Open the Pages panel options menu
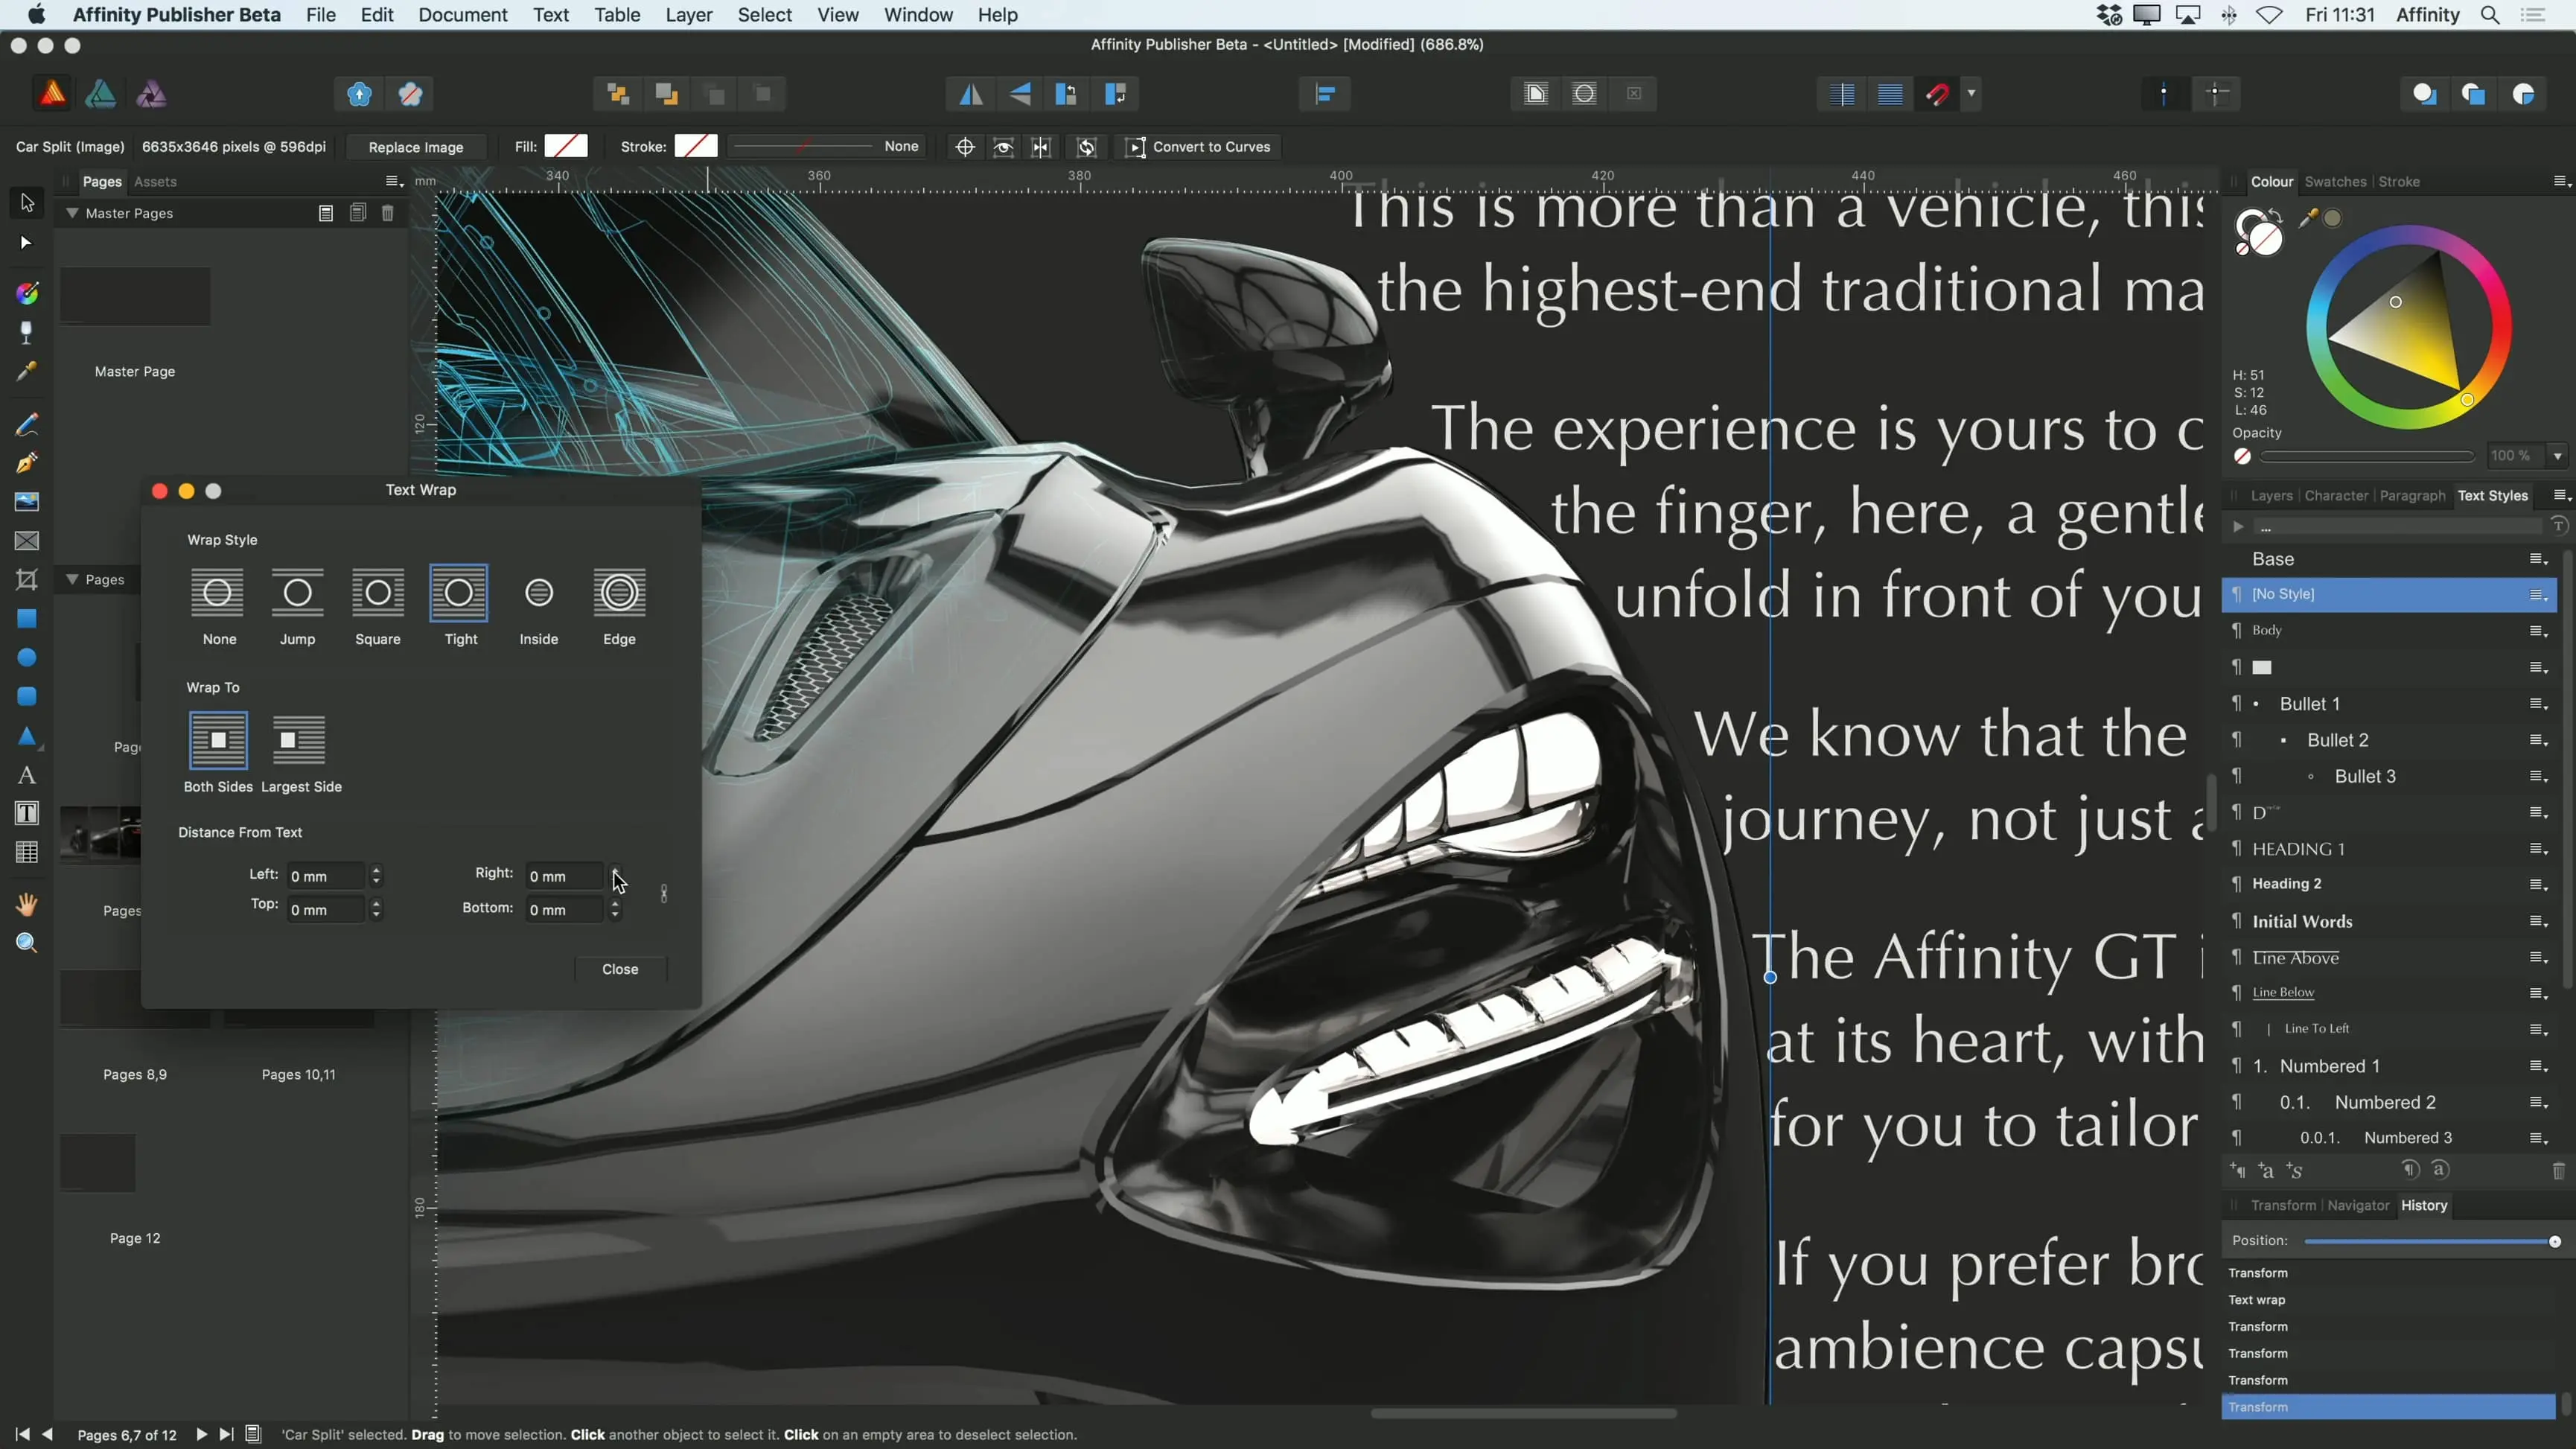Viewport: 2576px width, 1449px height. pyautogui.click(x=394, y=182)
